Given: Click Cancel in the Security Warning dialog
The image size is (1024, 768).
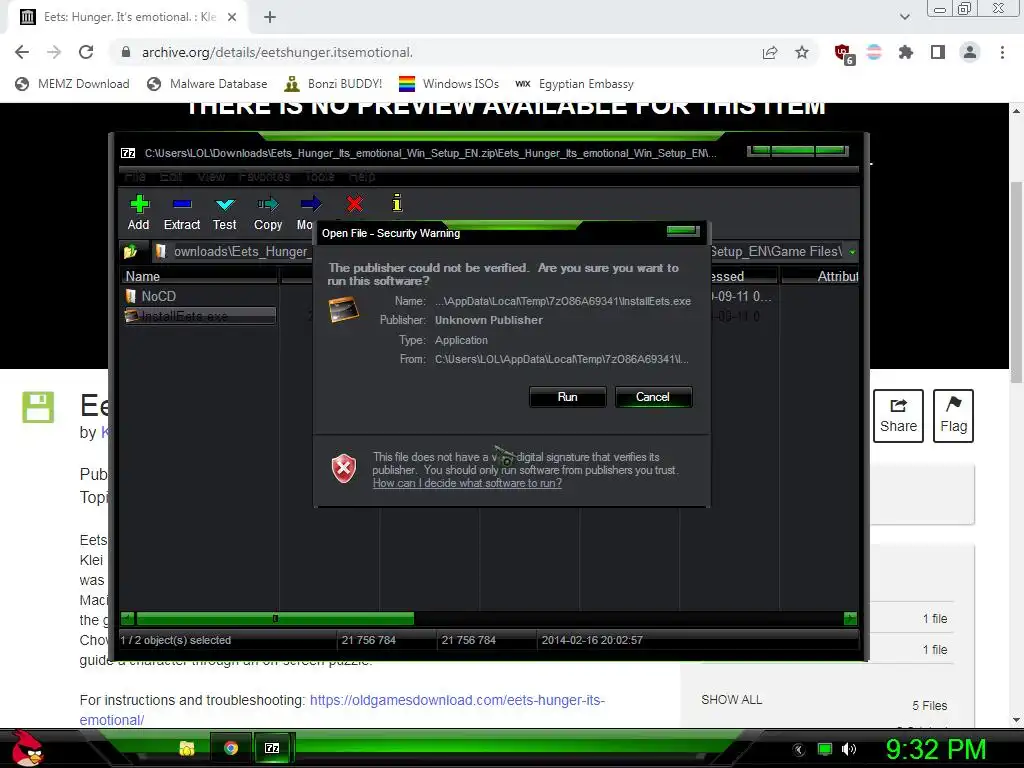Looking at the screenshot, I should (653, 397).
